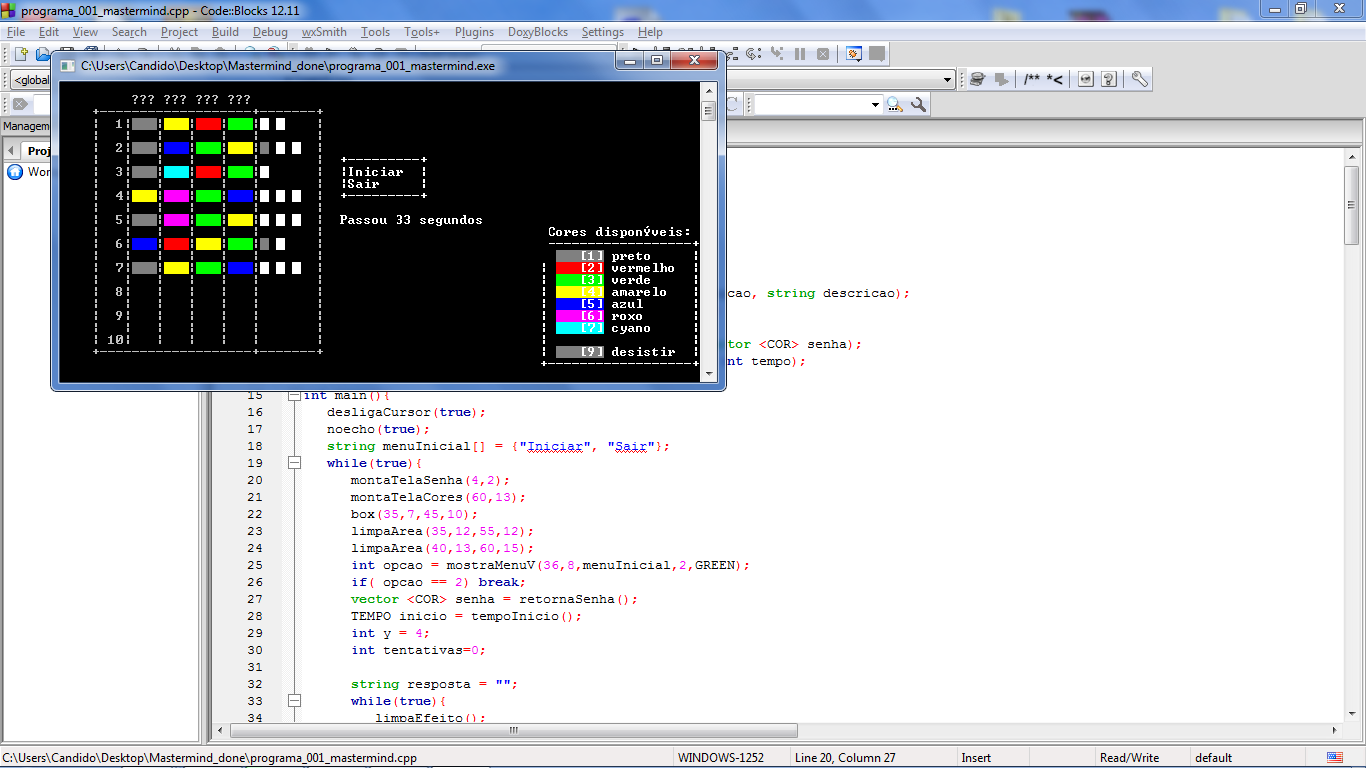This screenshot has width=1366, height=768.
Task: Click the search options wrench icon
Action: [x=918, y=104]
